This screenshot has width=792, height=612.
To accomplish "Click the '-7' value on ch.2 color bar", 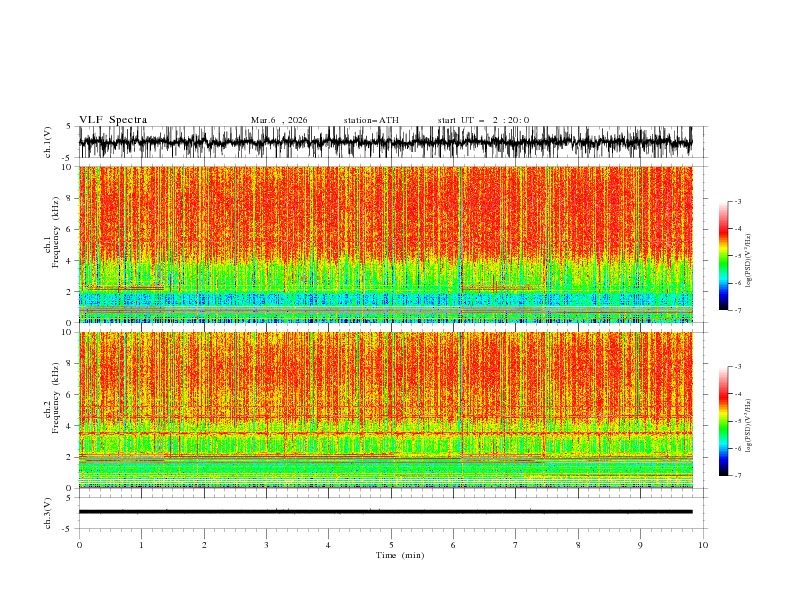I will click(738, 476).
